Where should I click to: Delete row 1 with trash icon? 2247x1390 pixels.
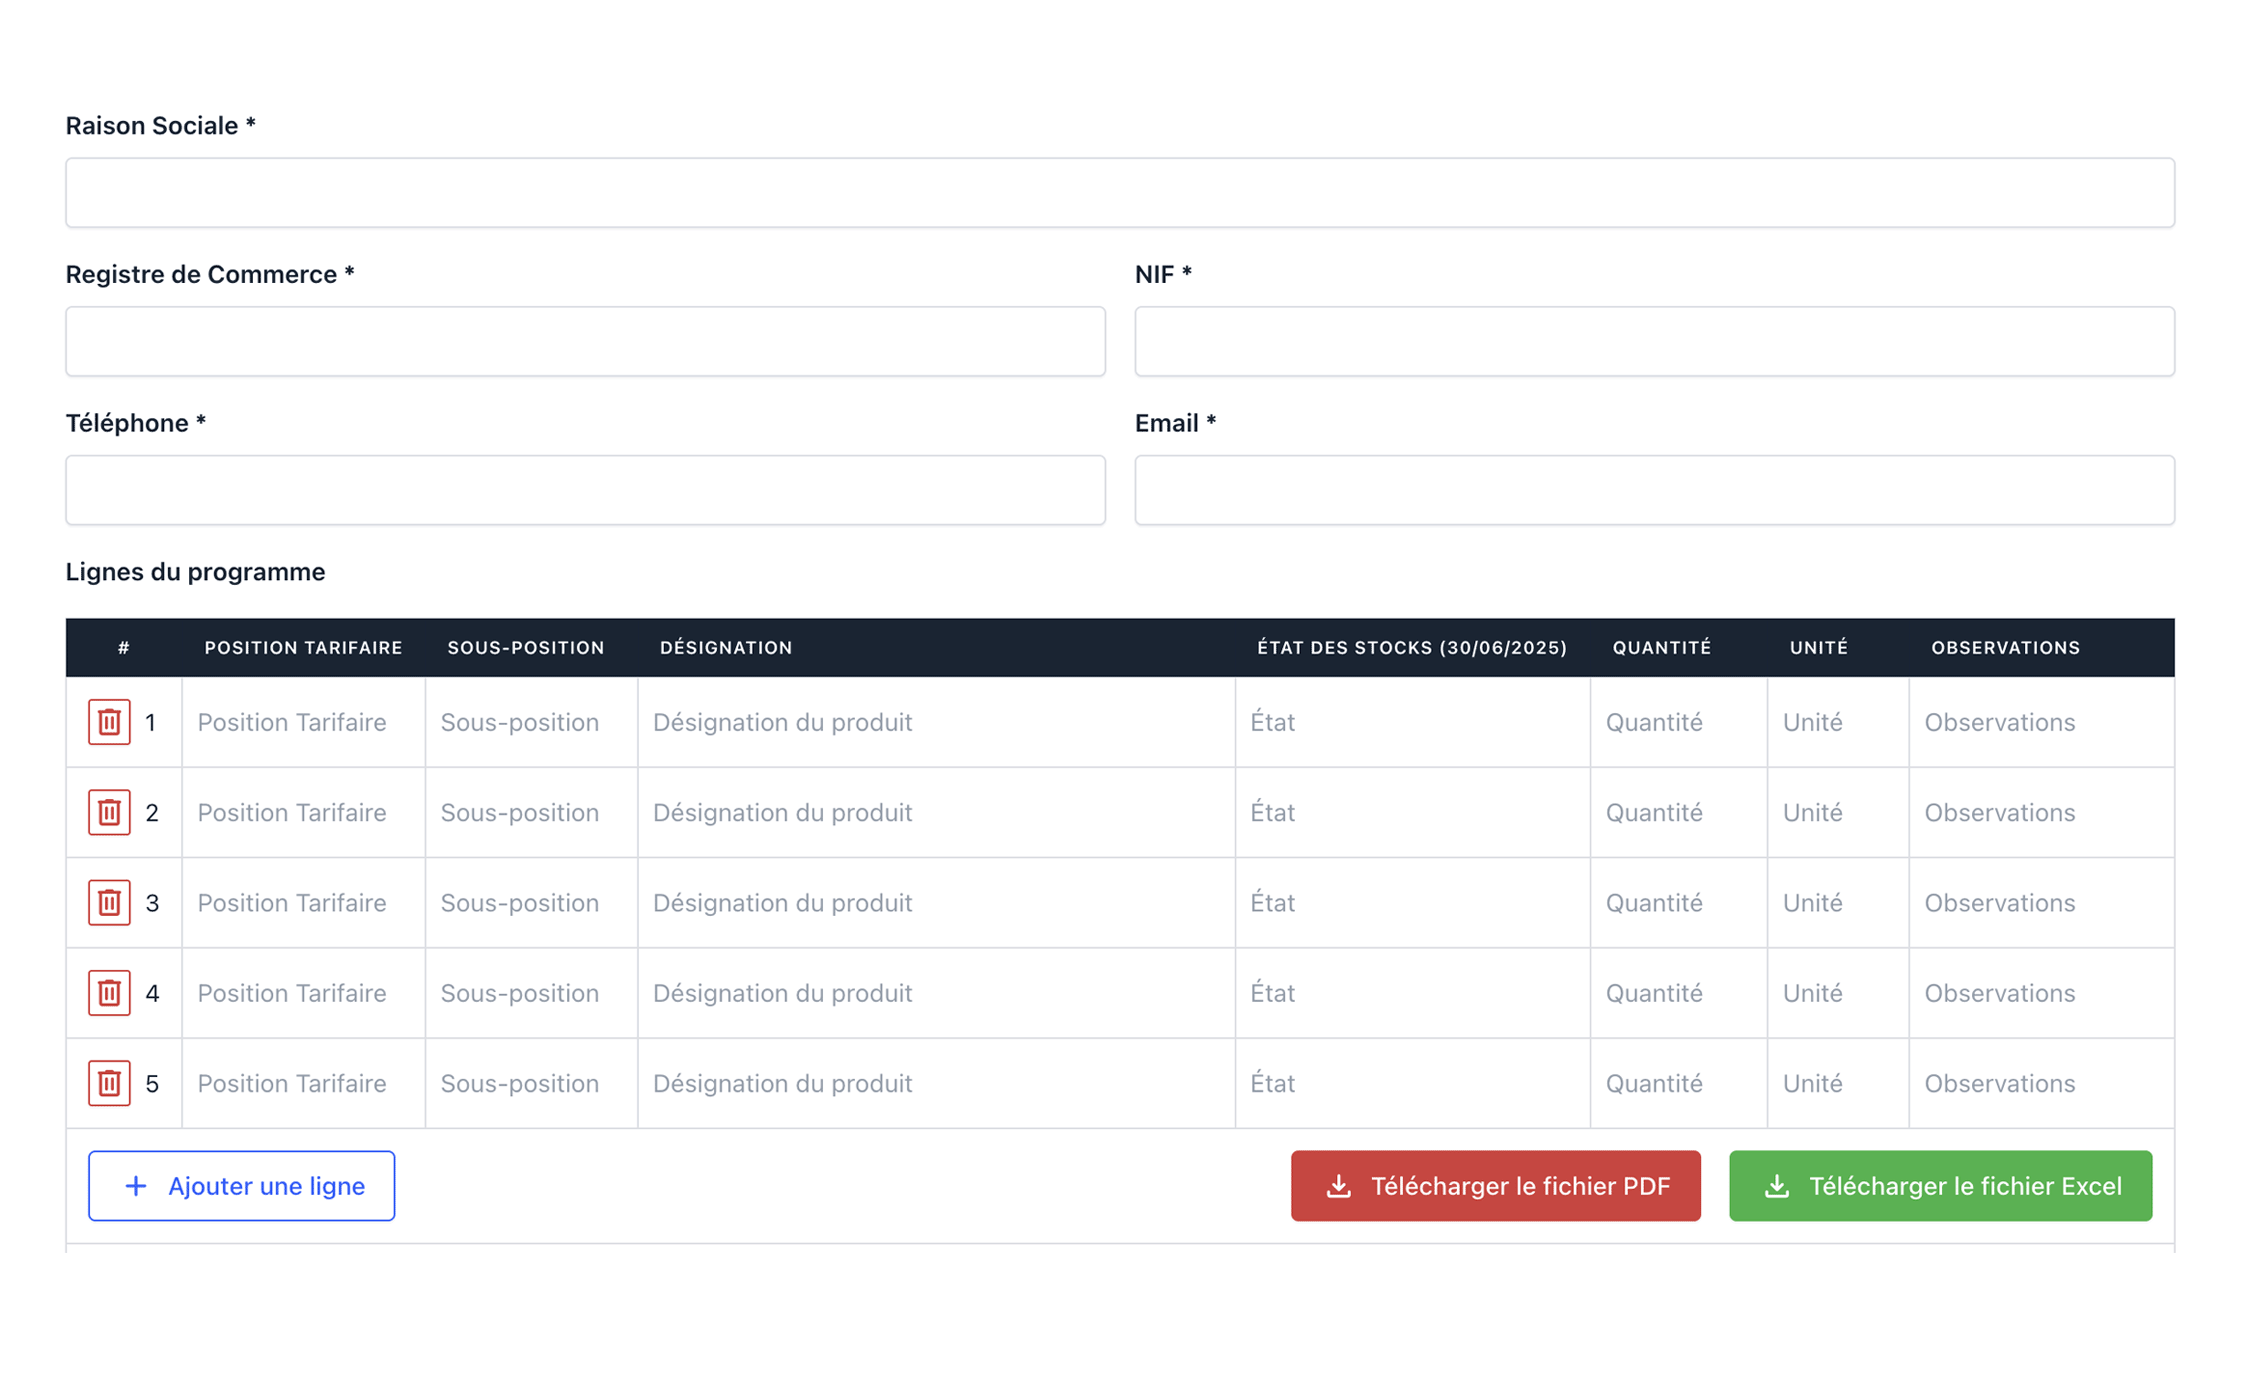pos(109,722)
